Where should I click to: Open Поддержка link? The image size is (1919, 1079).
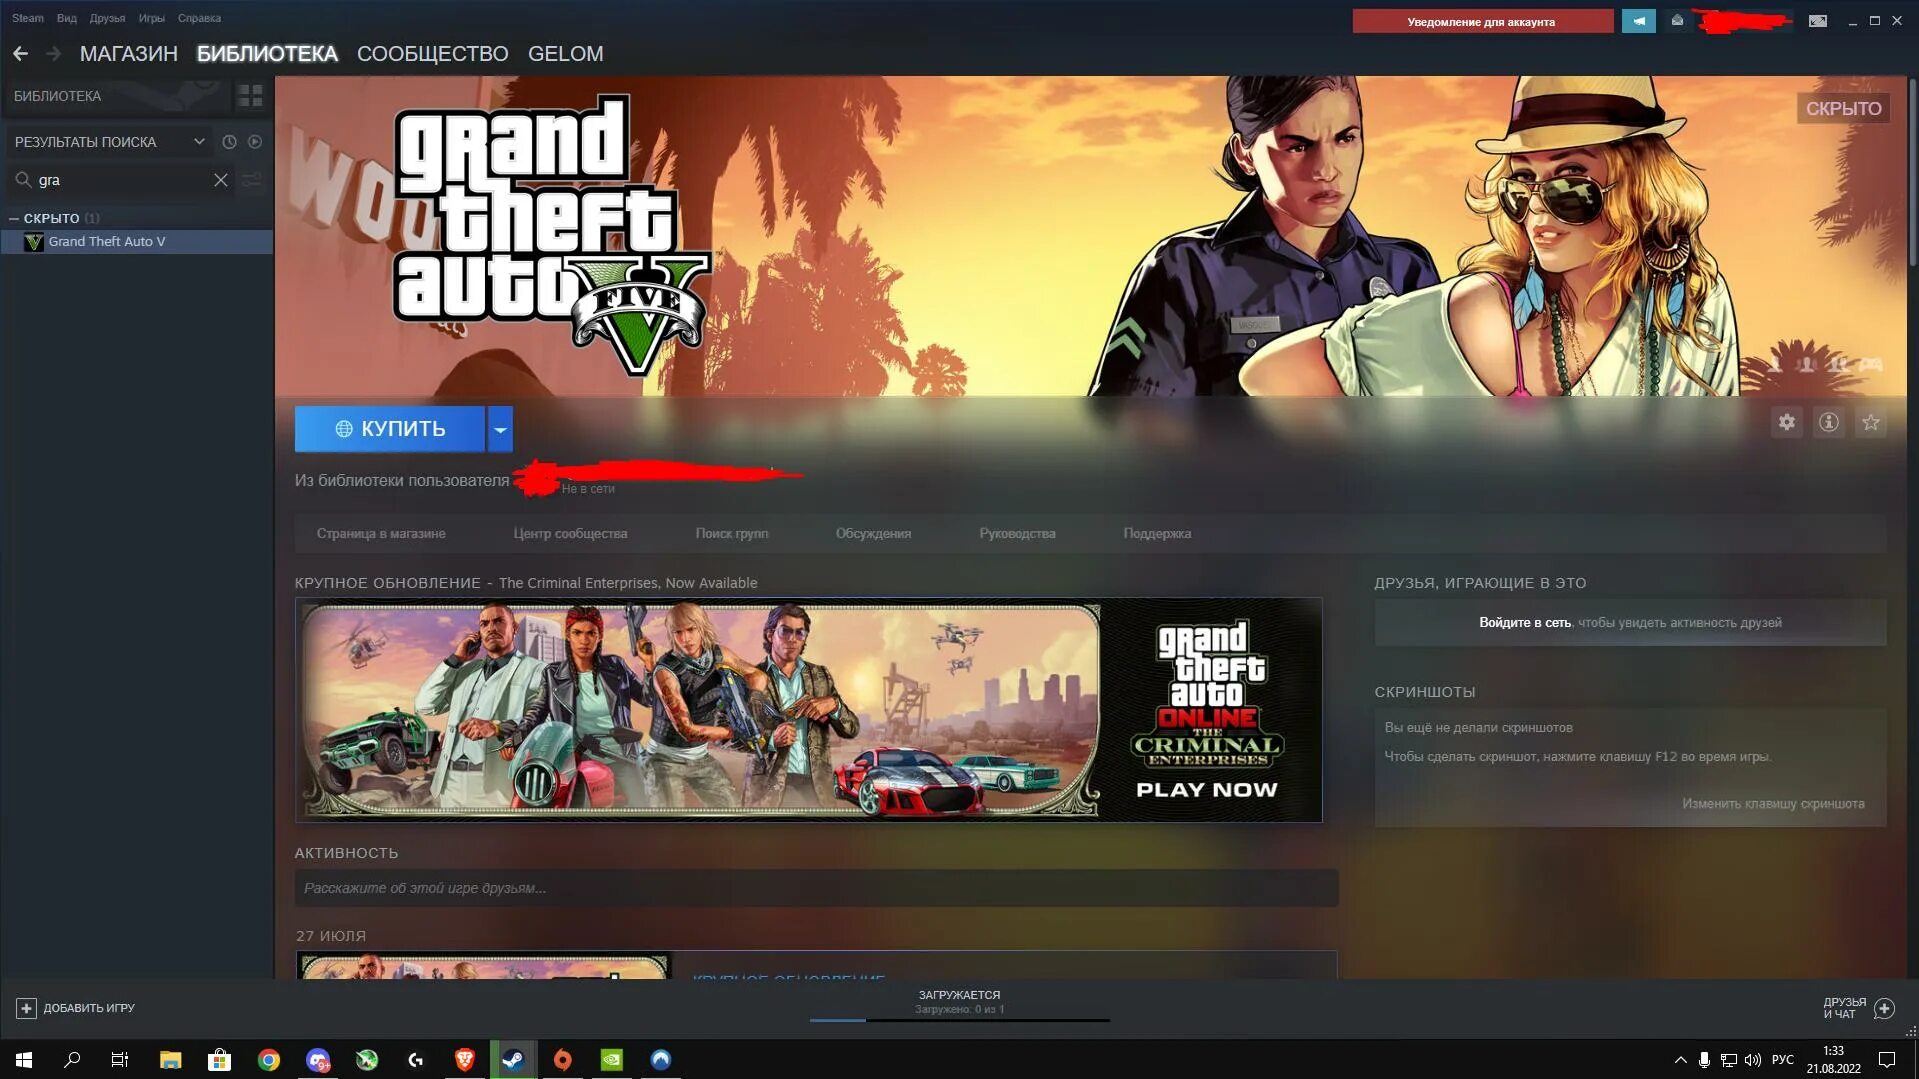1157,534
